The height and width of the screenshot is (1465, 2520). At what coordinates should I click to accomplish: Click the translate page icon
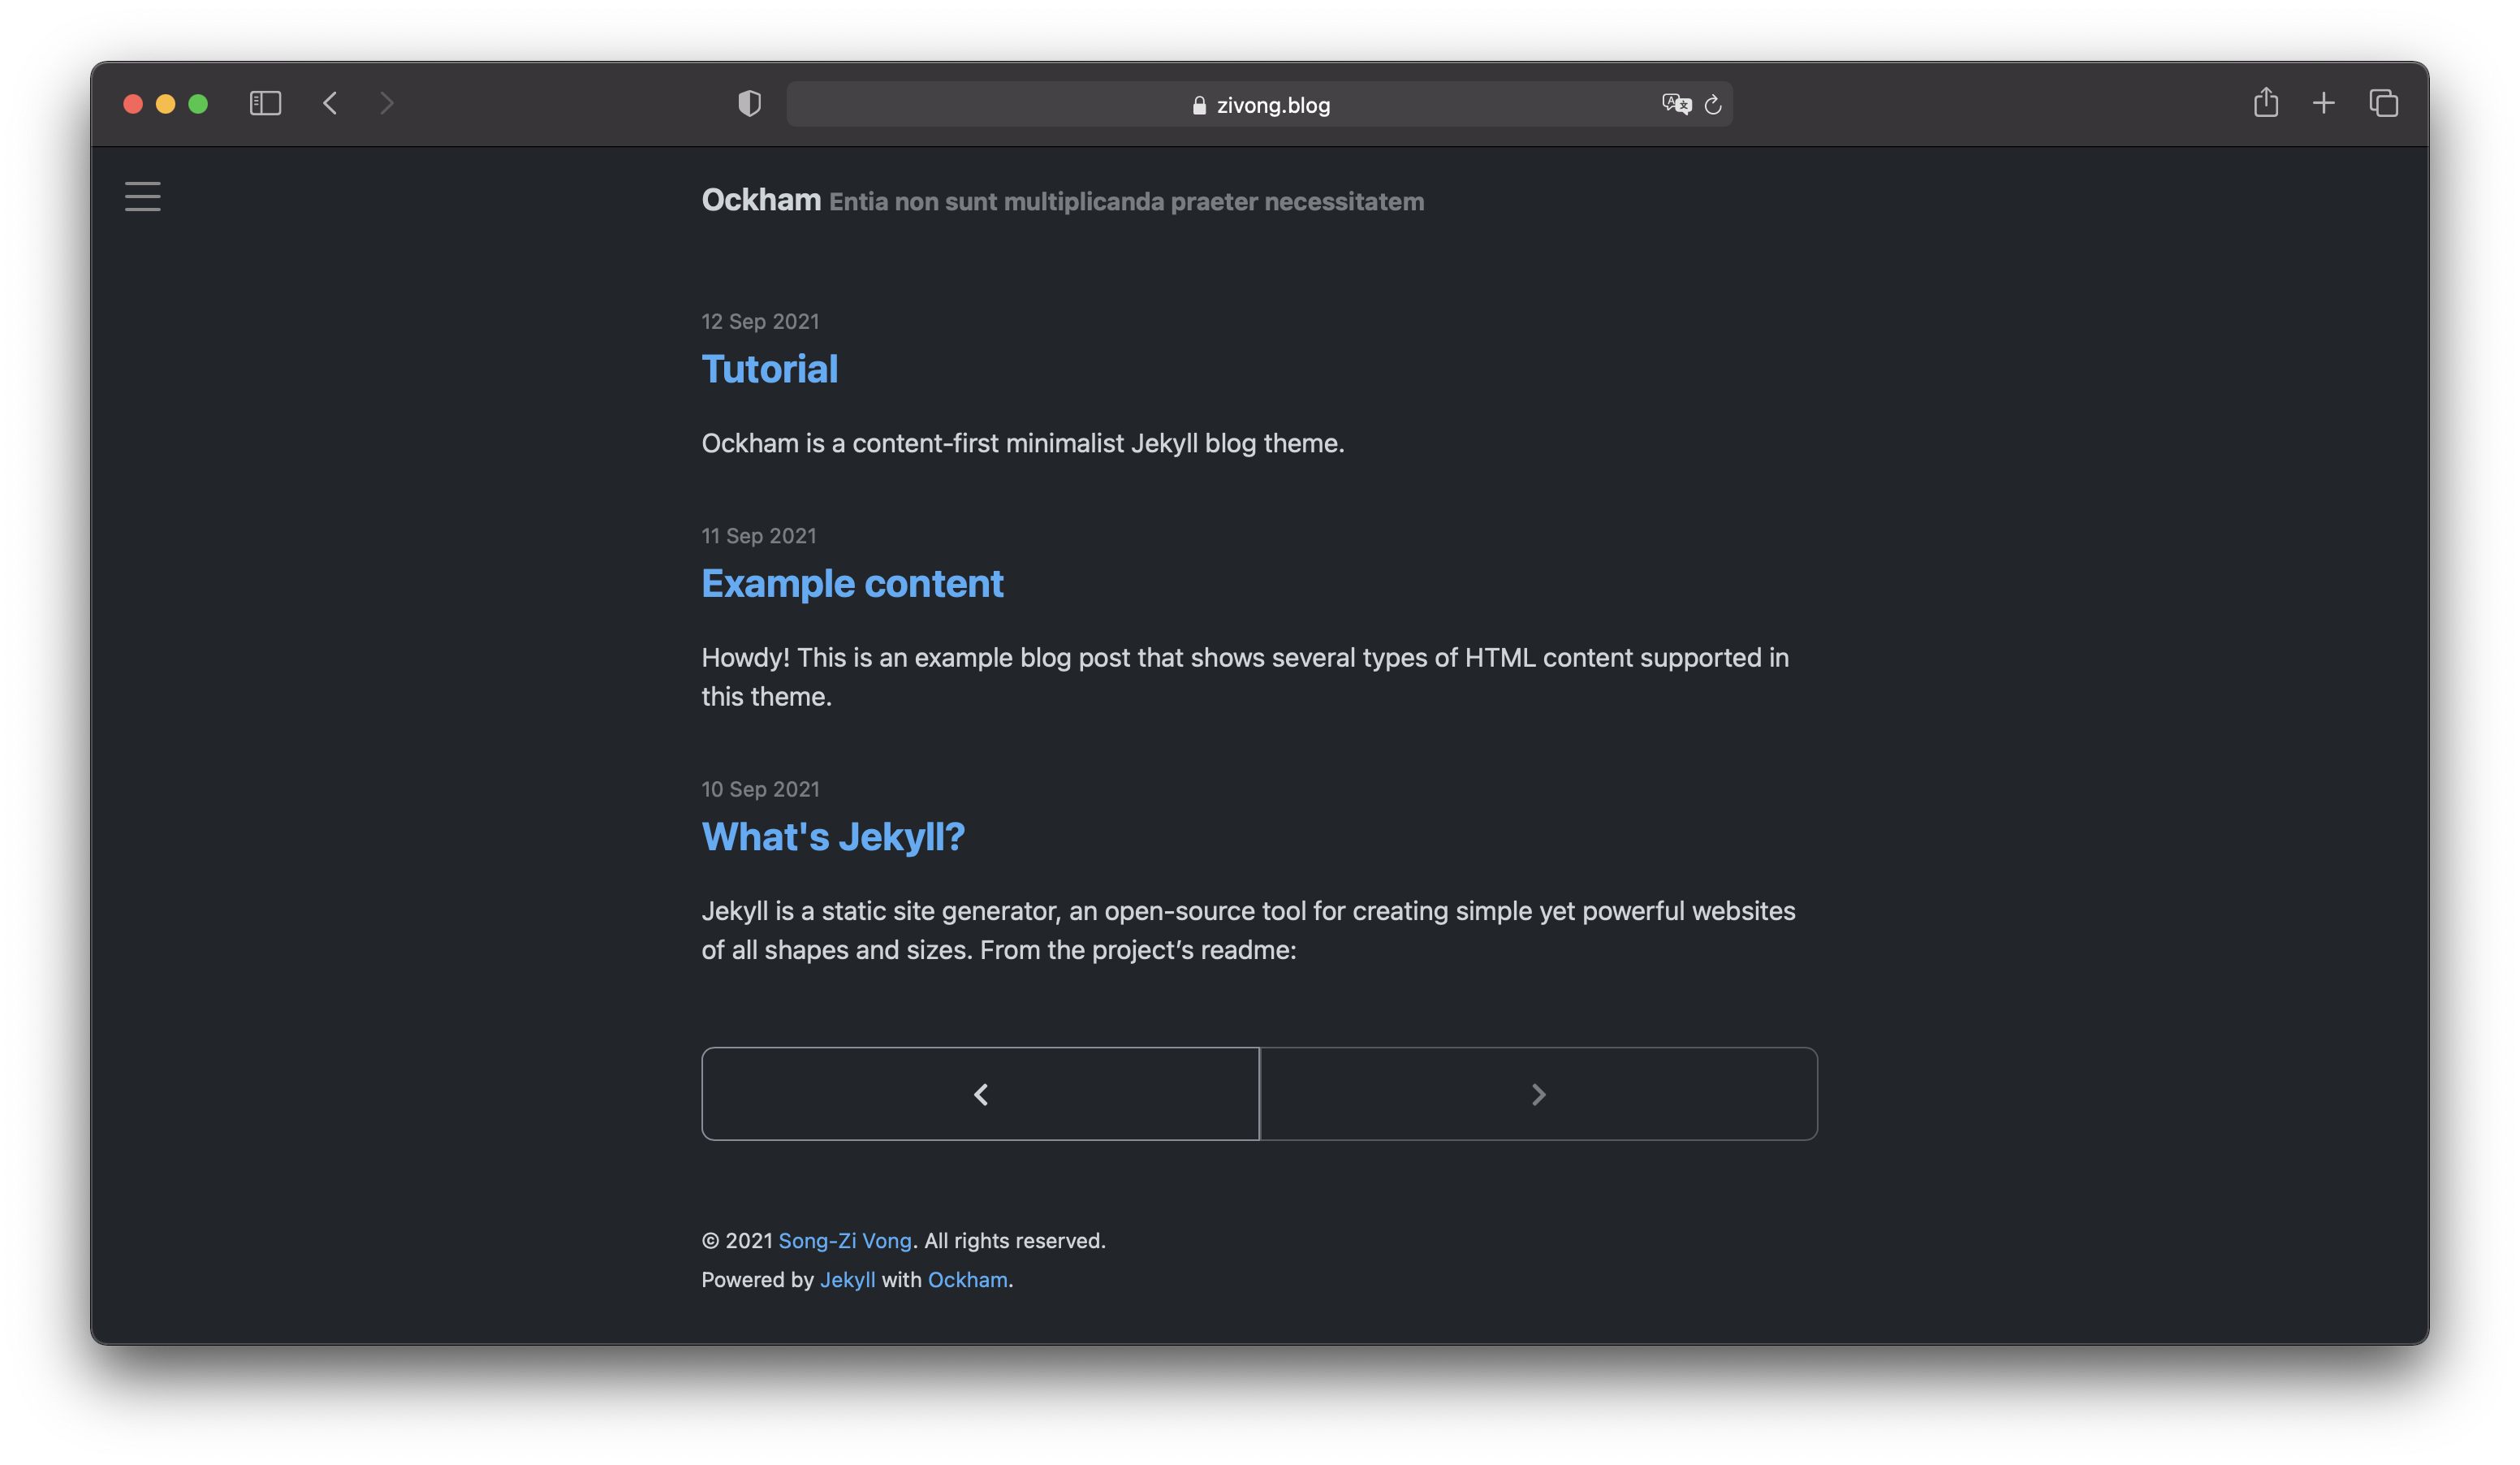(x=1675, y=104)
